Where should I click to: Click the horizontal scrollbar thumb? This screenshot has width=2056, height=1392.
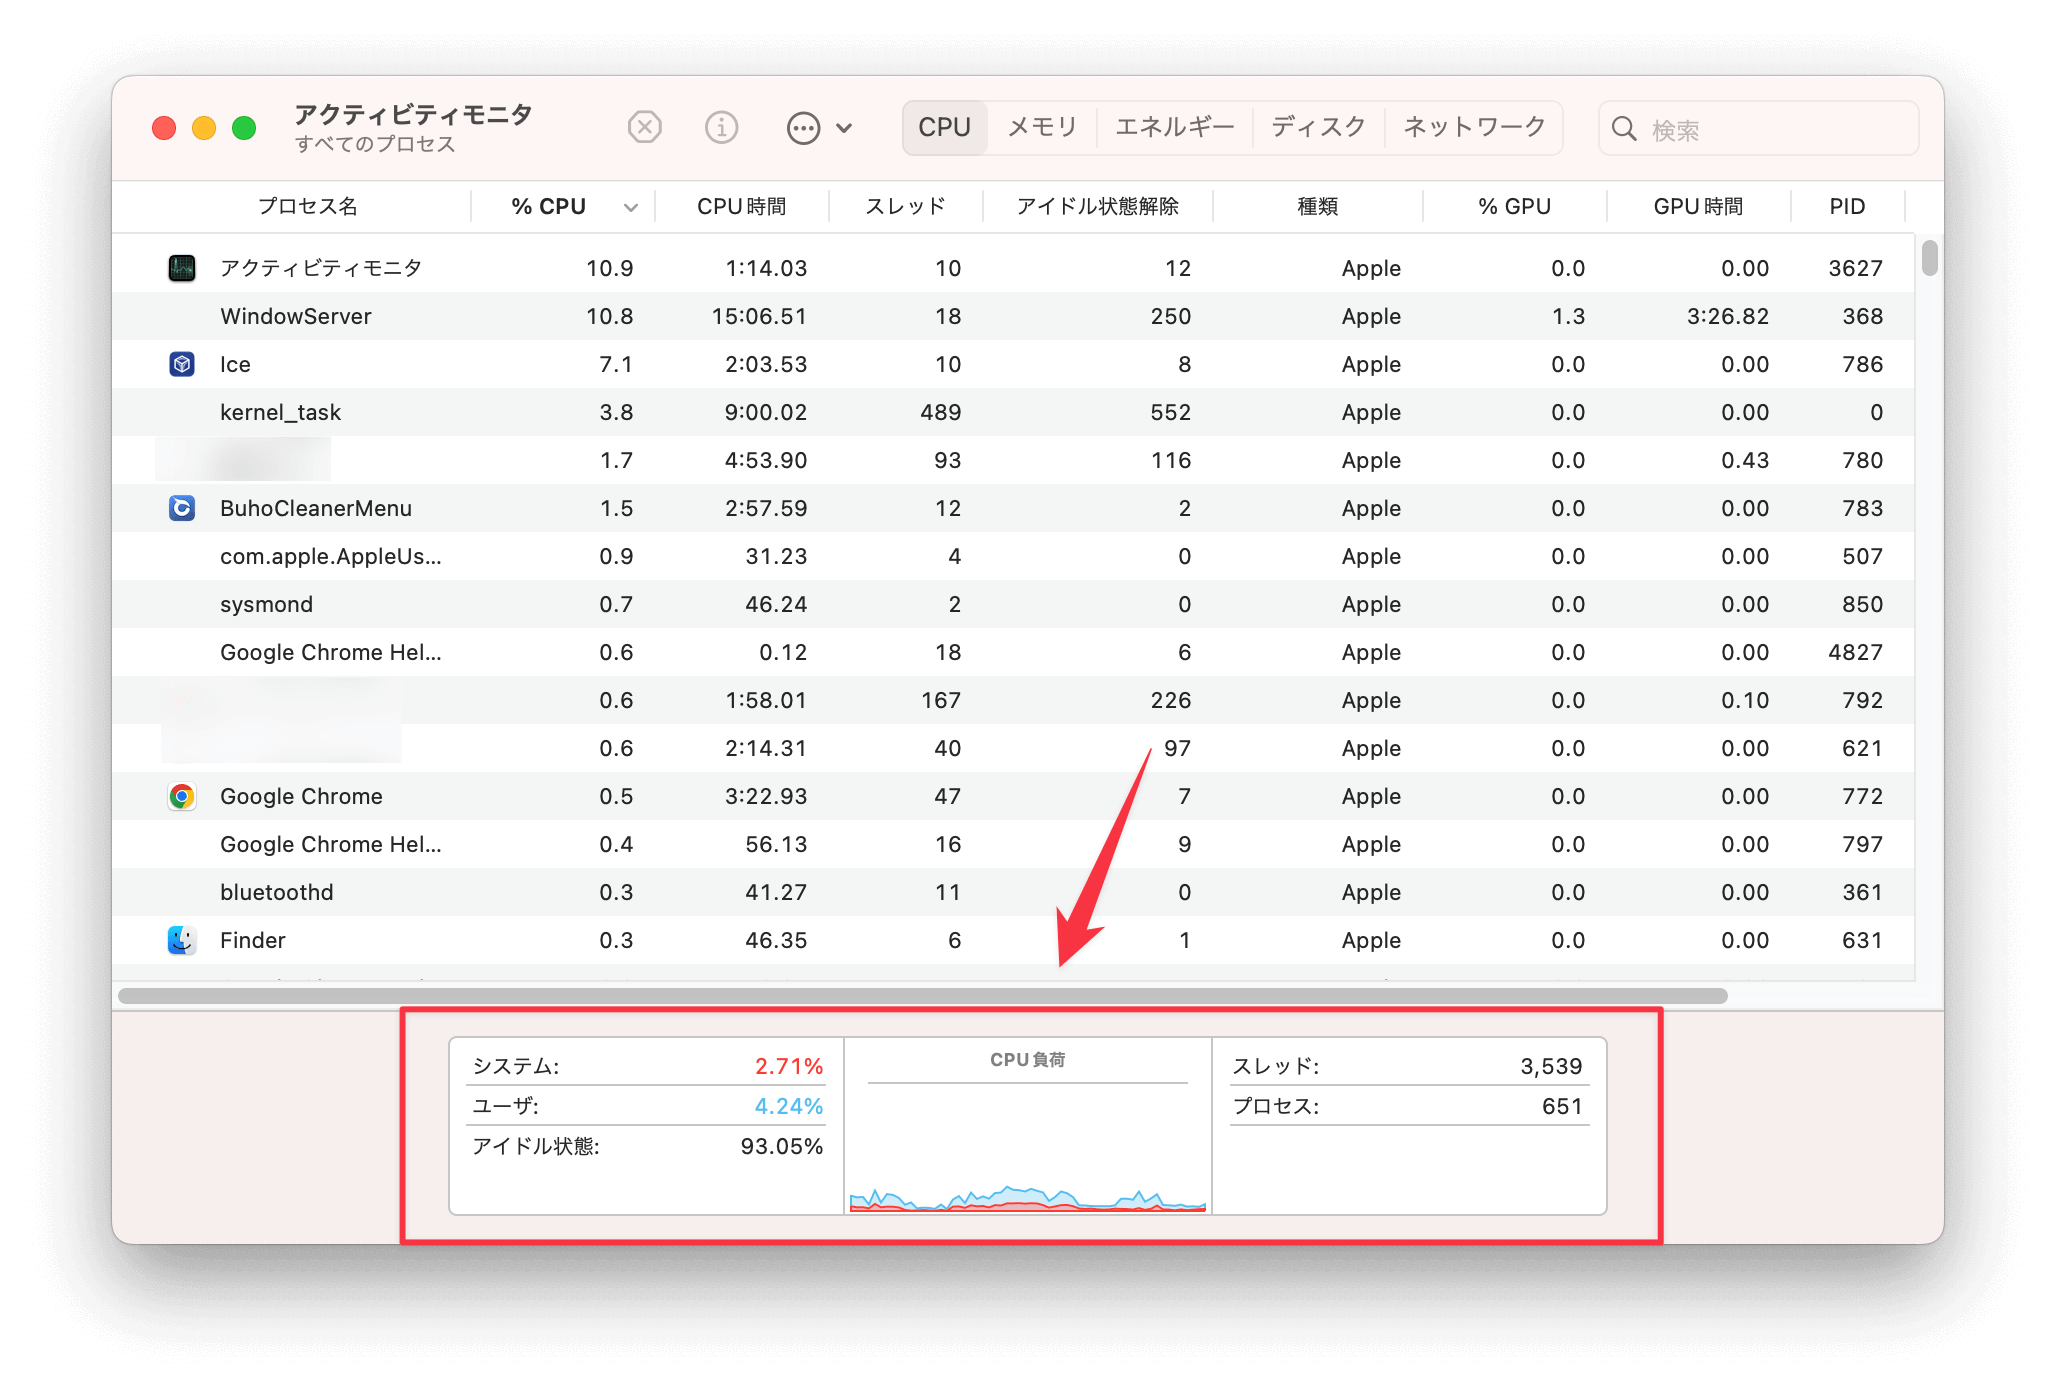[922, 996]
